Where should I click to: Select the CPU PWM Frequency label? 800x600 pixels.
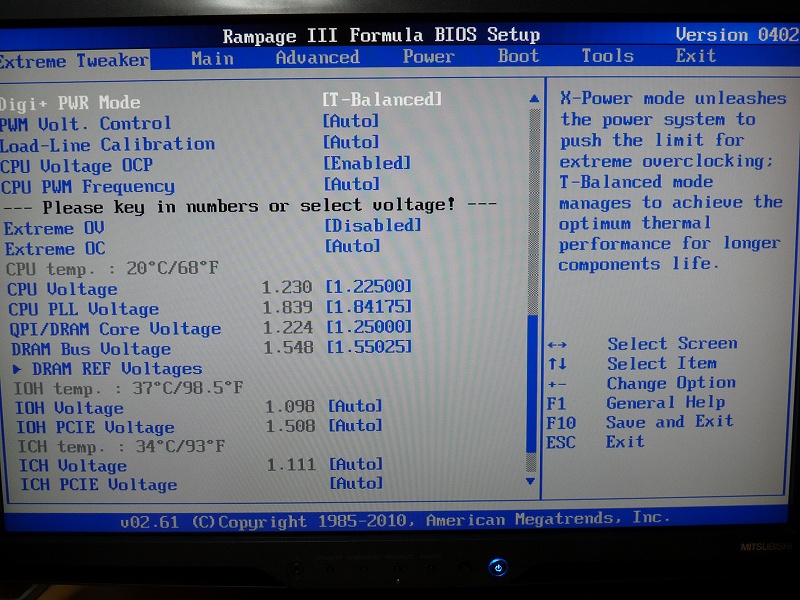88,187
